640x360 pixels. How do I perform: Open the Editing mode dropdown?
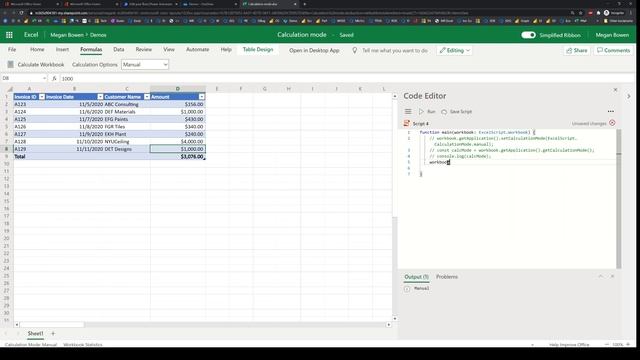(454, 50)
